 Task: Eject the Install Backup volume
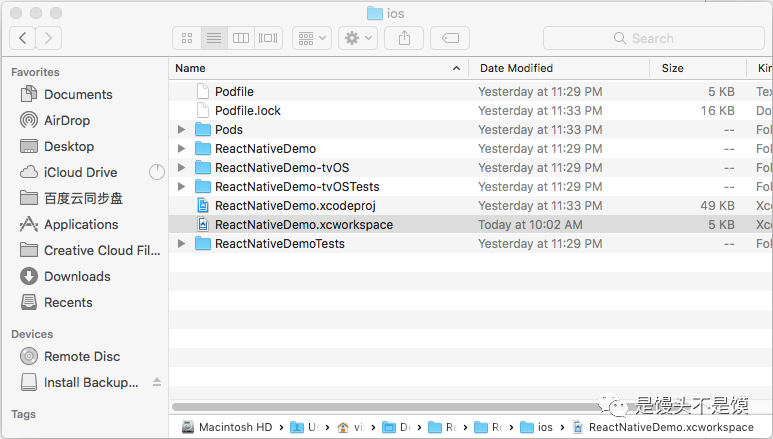157,382
